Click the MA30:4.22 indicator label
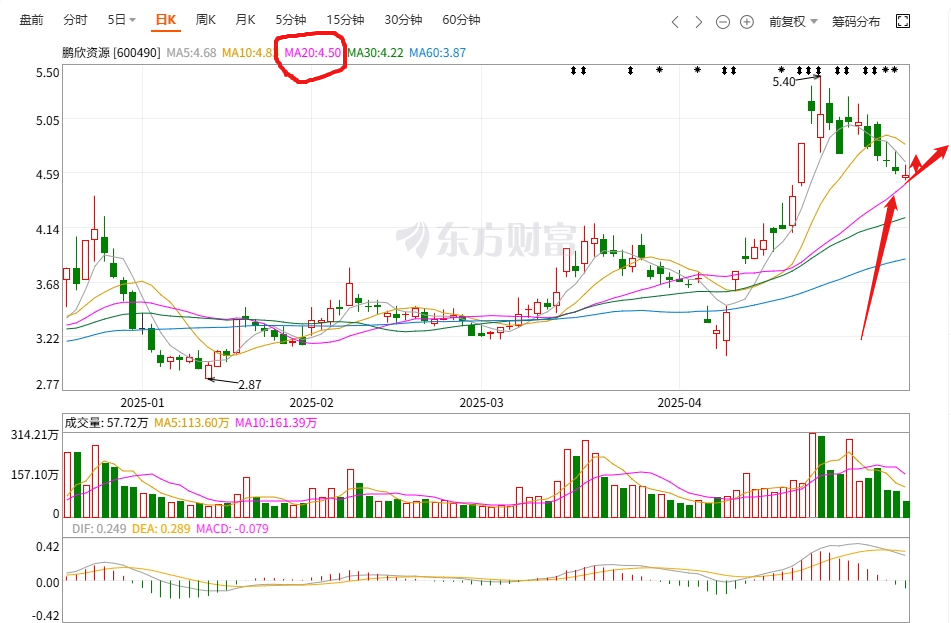The width and height of the screenshot is (951, 623). (x=375, y=53)
